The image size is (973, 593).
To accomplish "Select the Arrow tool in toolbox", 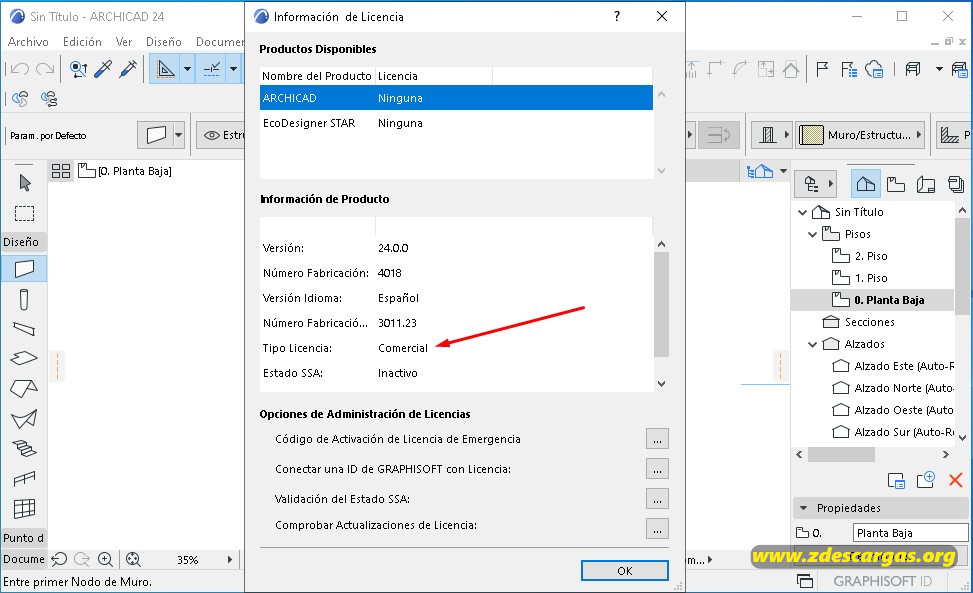I will 24,183.
